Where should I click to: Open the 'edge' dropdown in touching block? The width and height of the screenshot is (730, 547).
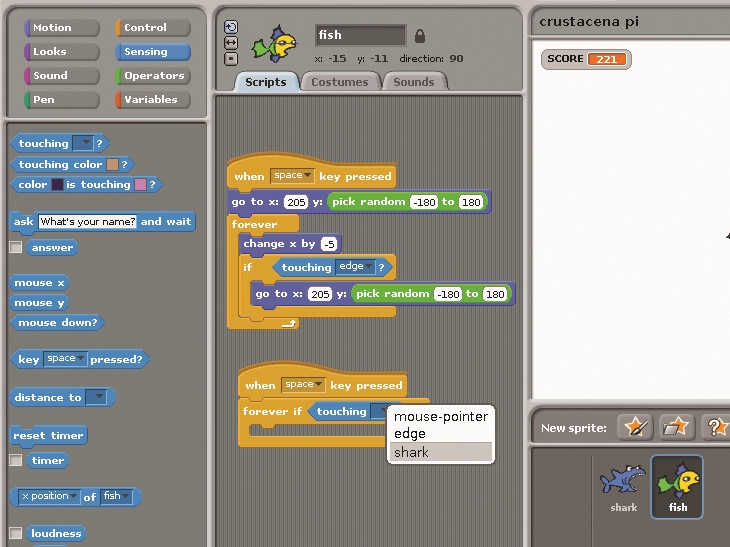click(356, 266)
